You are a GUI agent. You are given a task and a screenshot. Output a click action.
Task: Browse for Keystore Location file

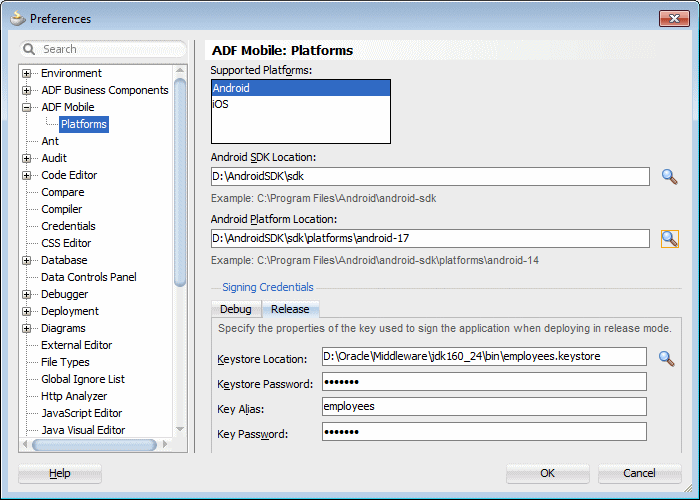(667, 357)
